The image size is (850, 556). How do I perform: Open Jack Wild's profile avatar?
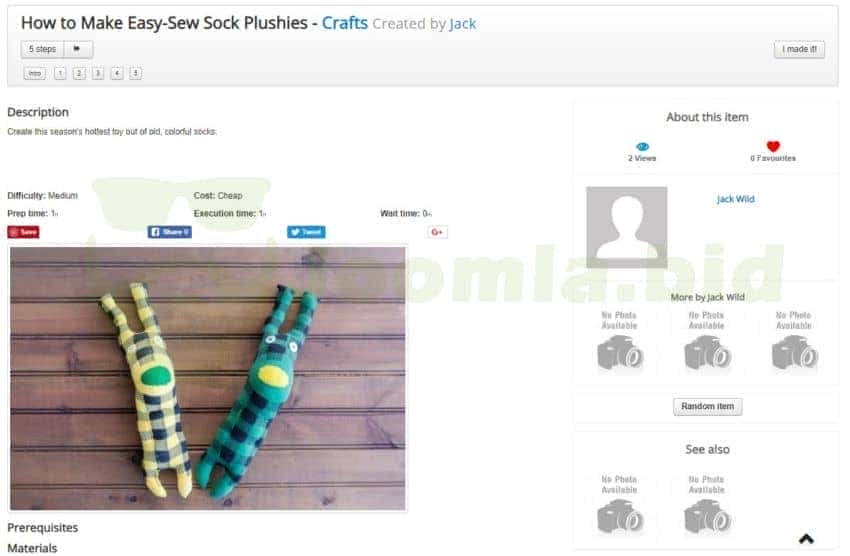click(x=627, y=227)
